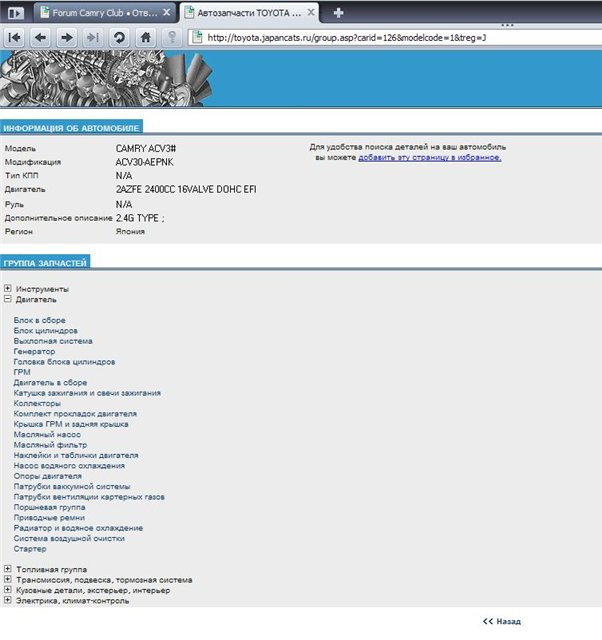The image size is (602, 640).
Task: Open the Блок в сборе parts link
Action: (40, 320)
